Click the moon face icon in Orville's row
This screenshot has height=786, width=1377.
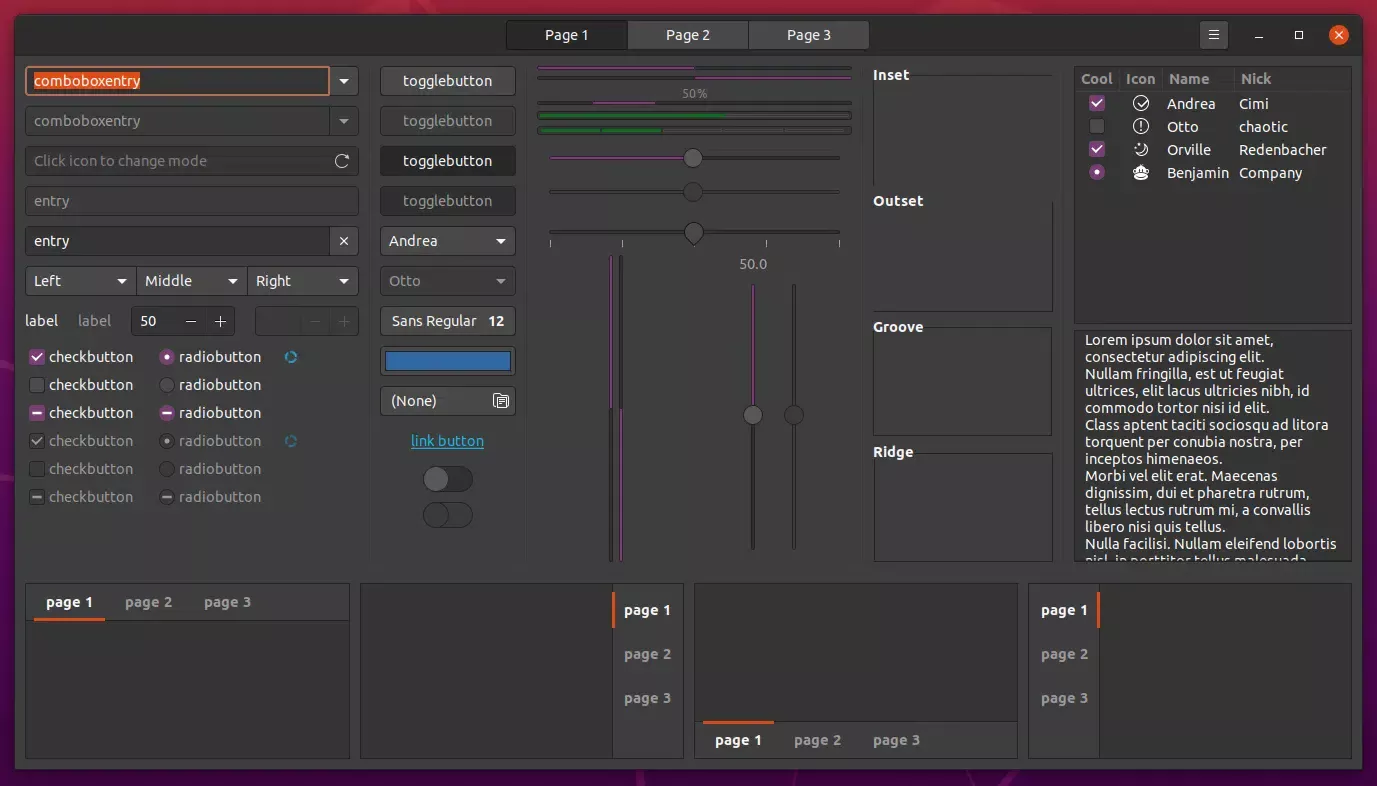(1141, 150)
